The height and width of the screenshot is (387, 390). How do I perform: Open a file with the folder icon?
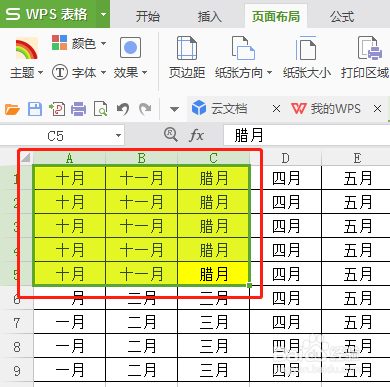(x=12, y=109)
